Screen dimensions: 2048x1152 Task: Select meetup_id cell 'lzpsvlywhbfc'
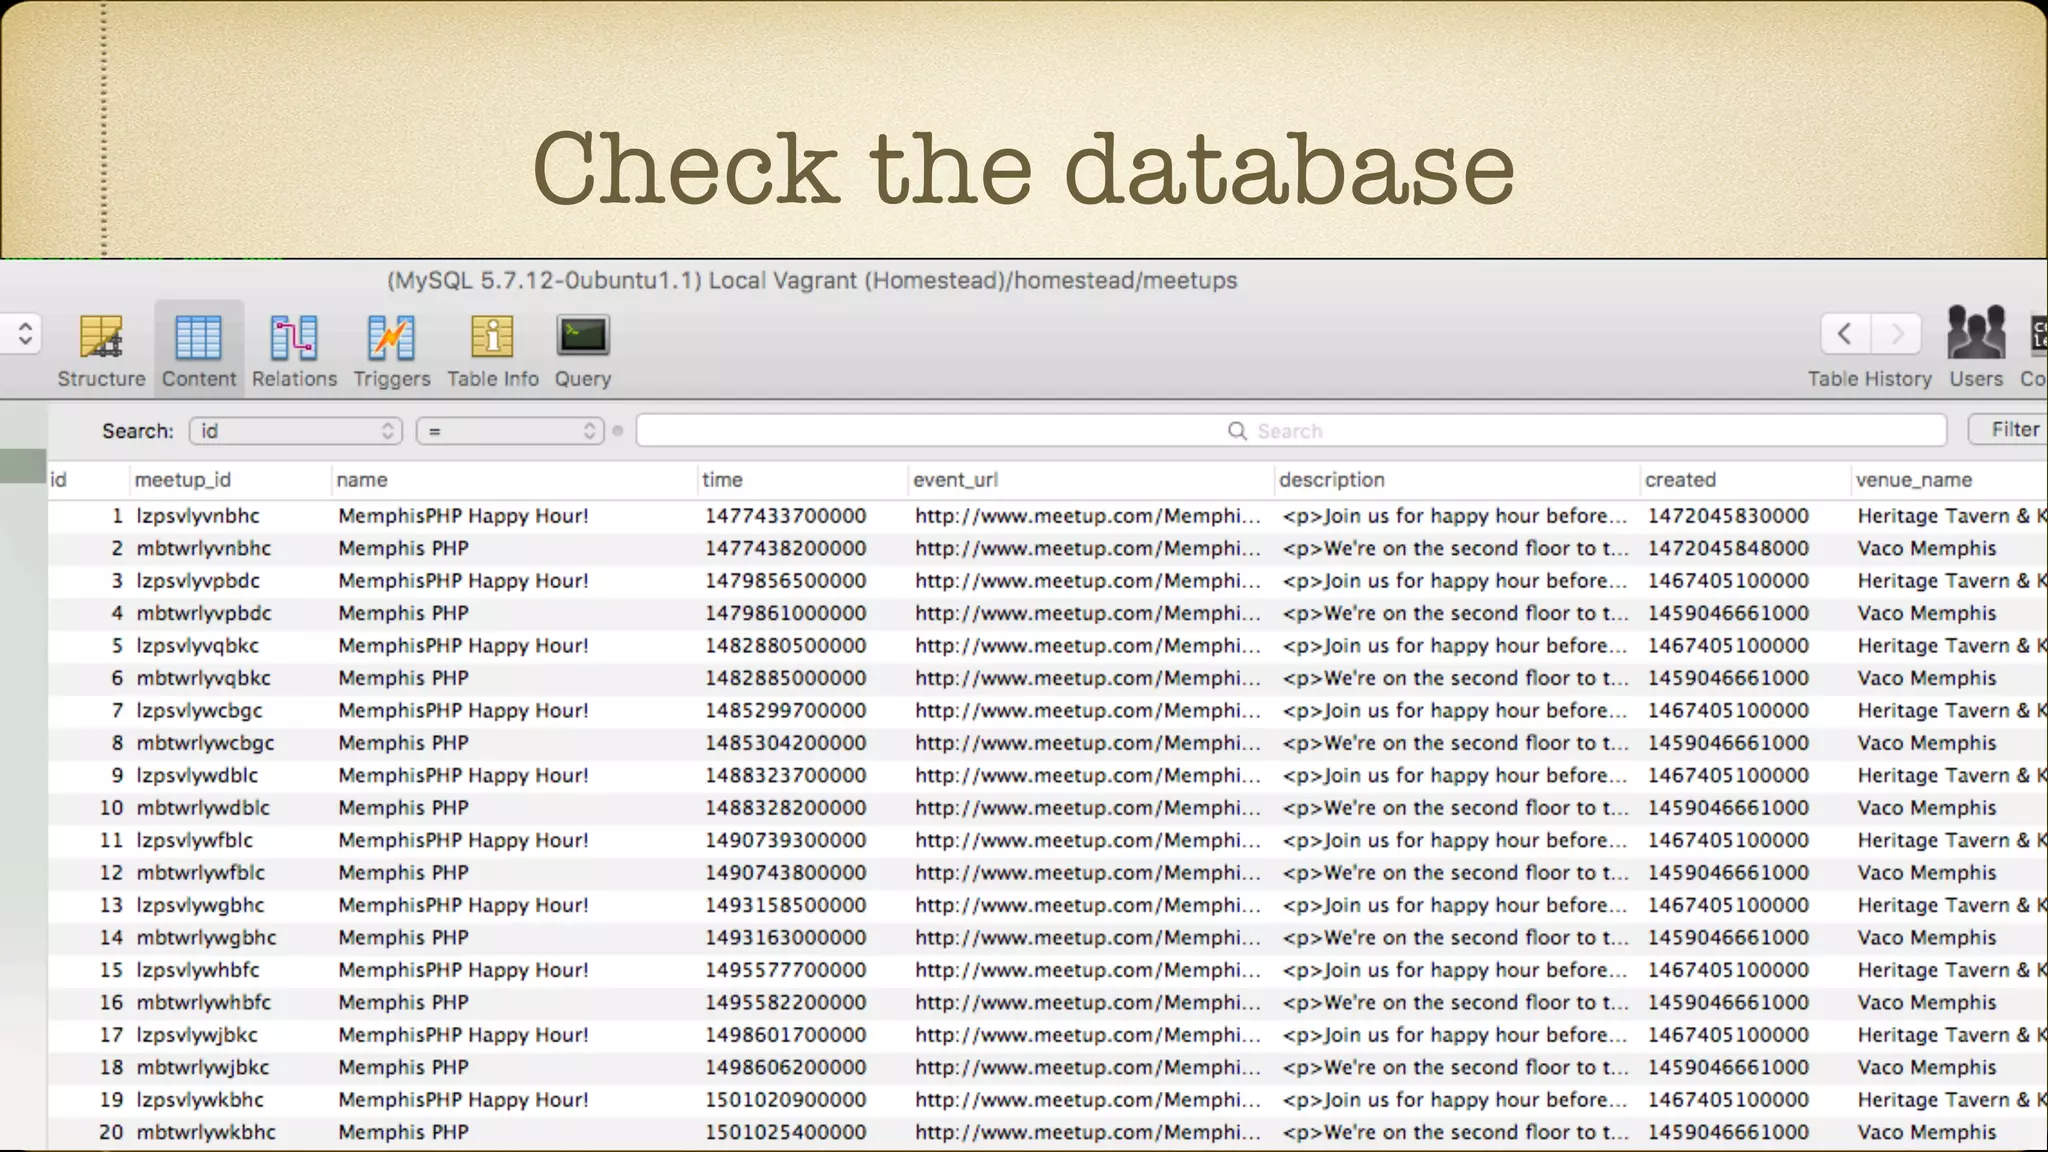click(198, 970)
